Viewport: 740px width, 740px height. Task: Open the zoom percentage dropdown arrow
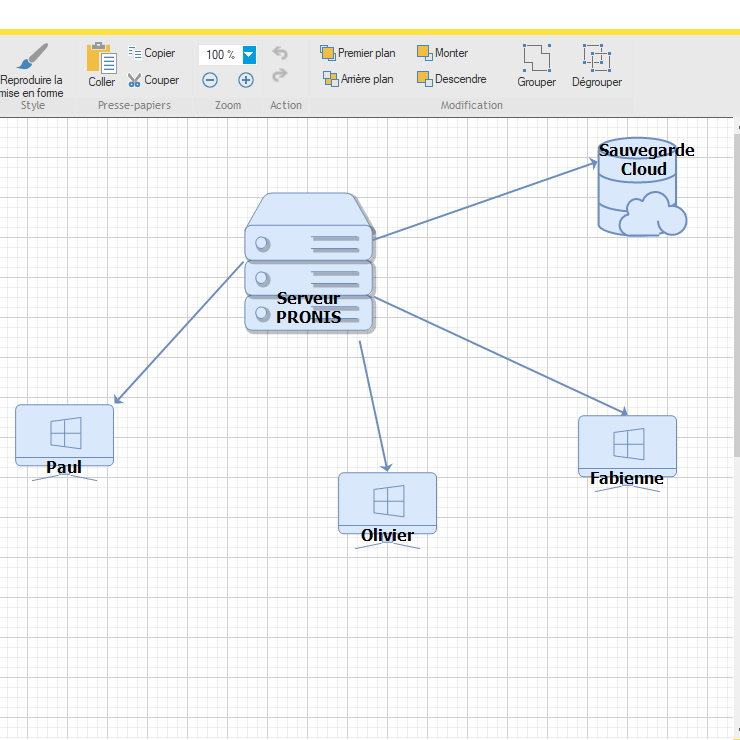pos(249,55)
